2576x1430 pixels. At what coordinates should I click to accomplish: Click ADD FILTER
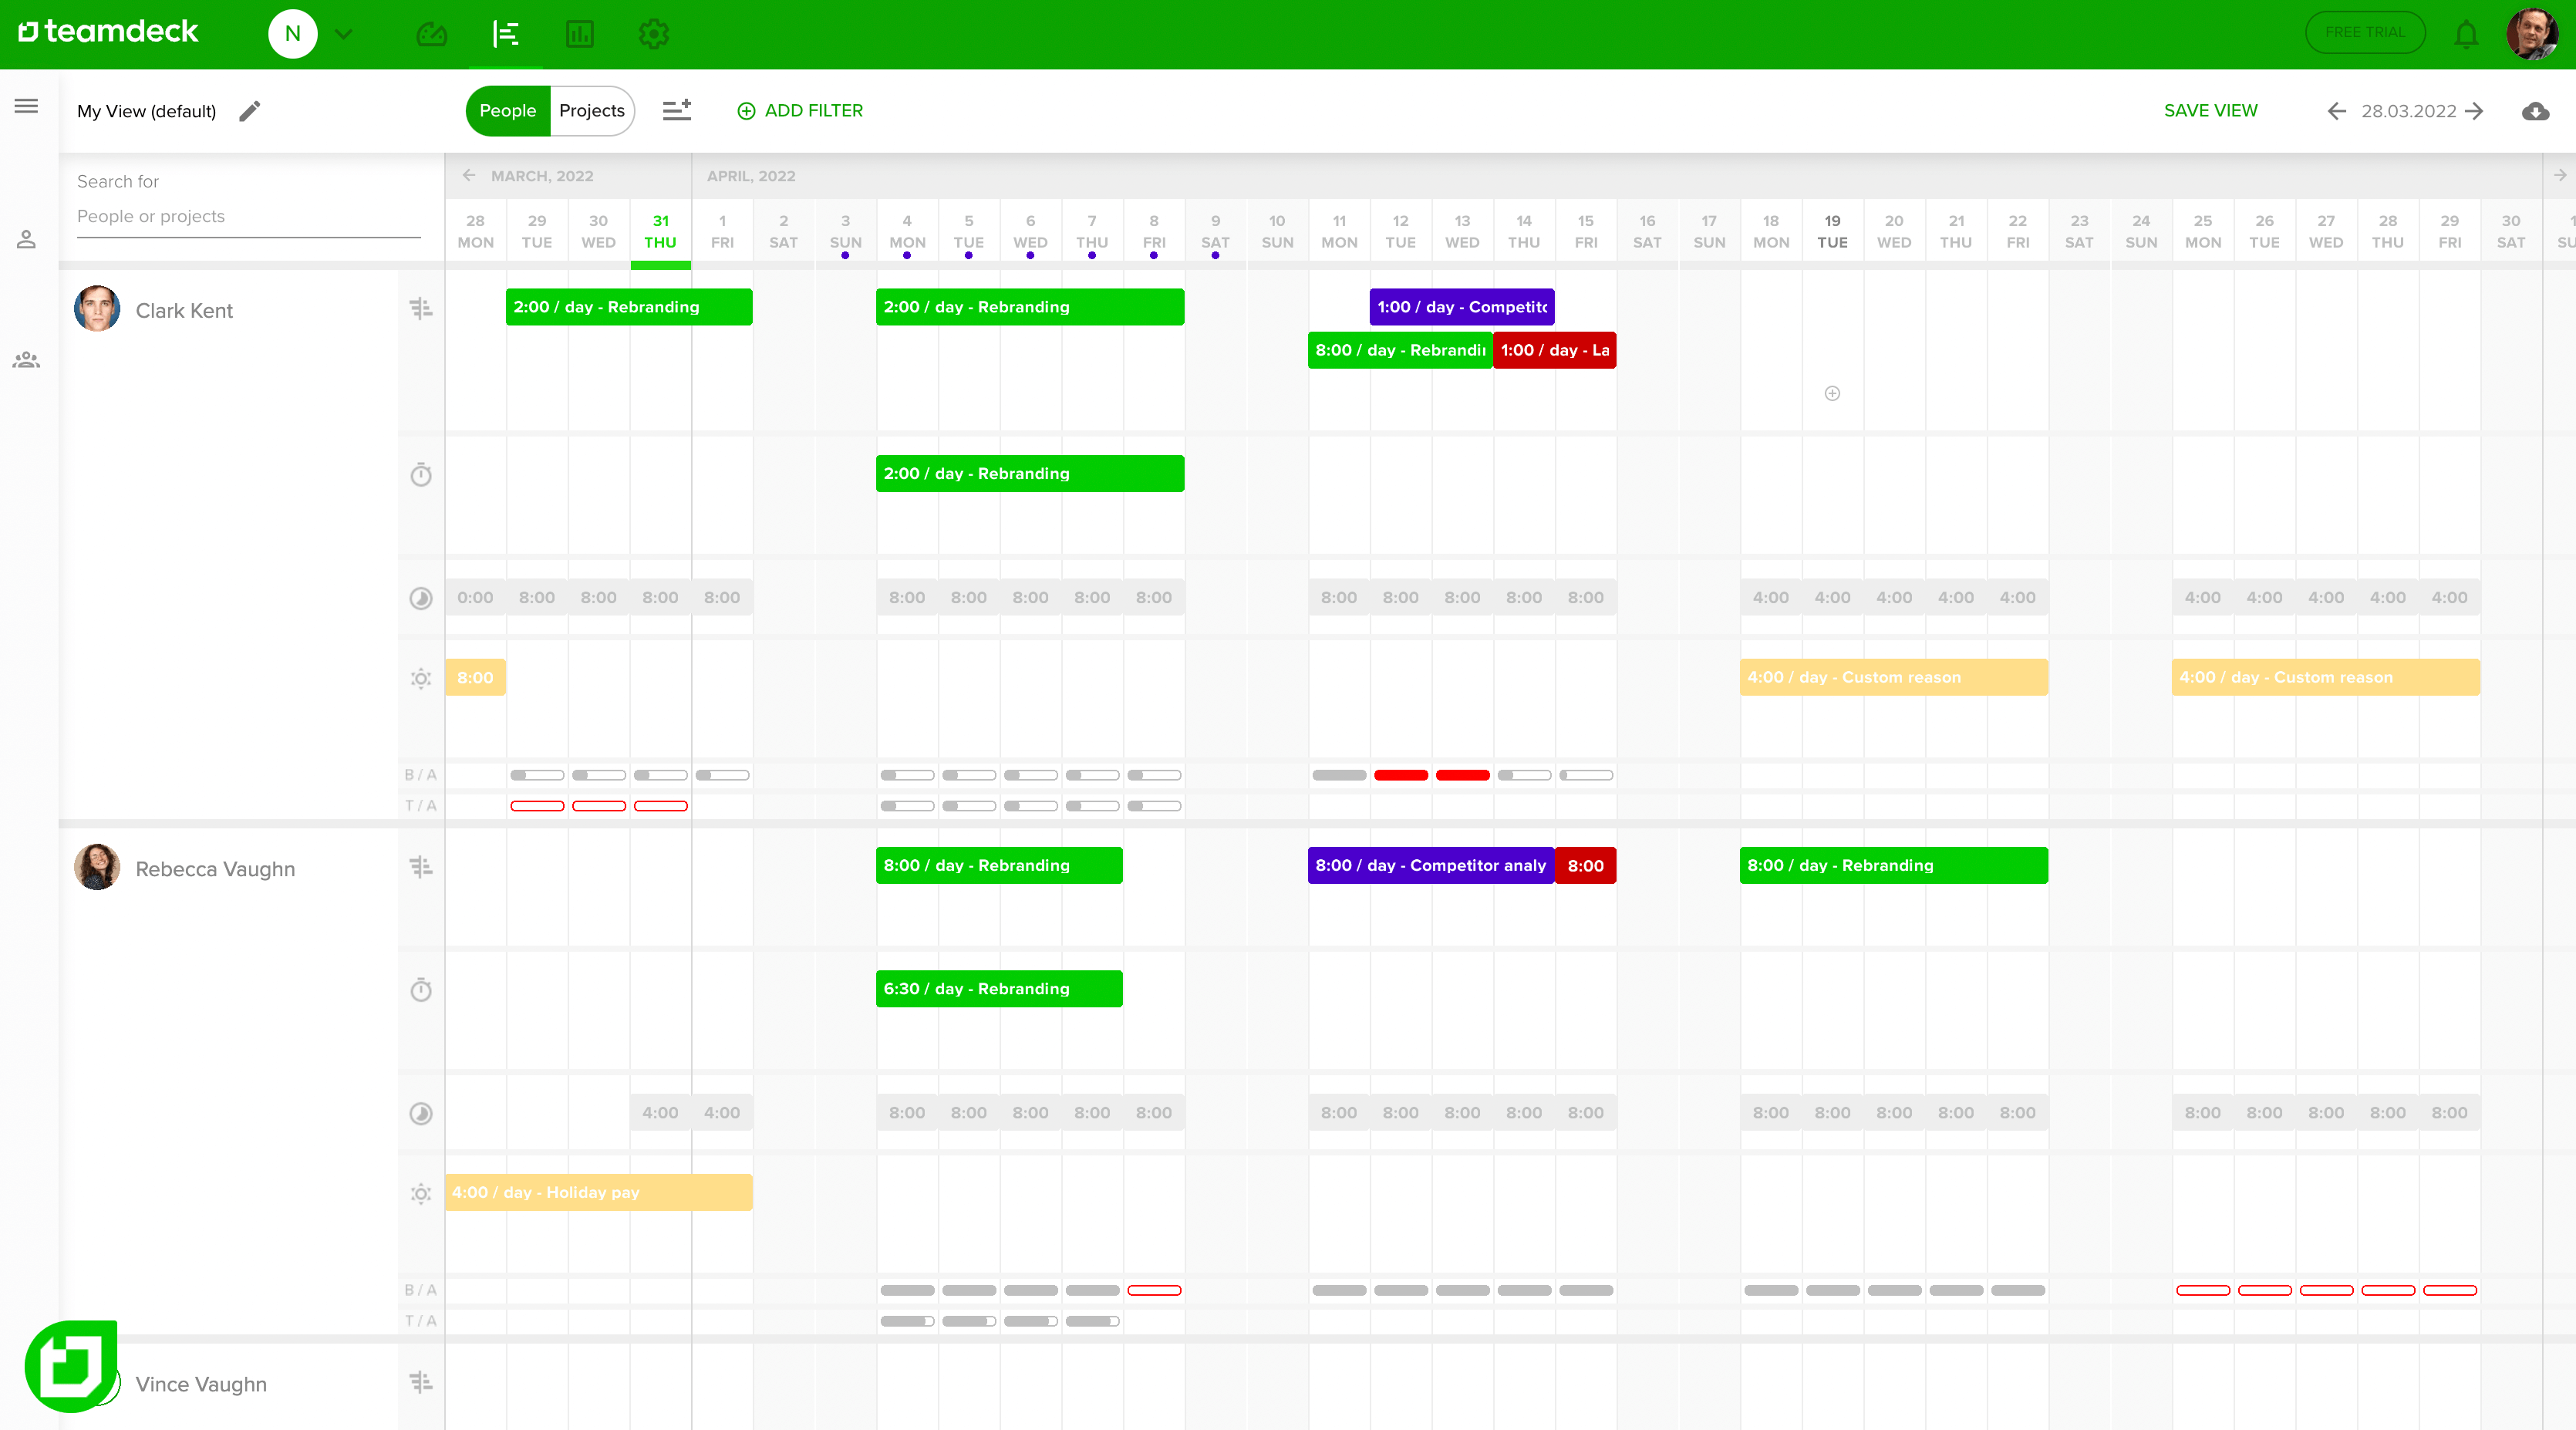800,111
